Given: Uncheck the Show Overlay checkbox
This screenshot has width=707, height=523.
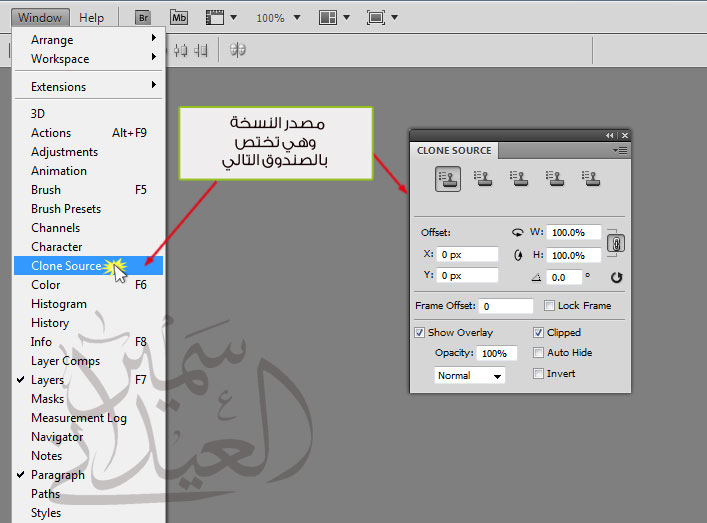Looking at the screenshot, I should pyautogui.click(x=420, y=333).
